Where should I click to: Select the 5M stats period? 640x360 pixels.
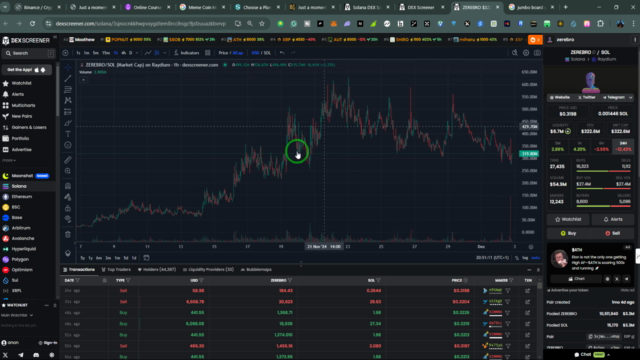click(x=558, y=146)
